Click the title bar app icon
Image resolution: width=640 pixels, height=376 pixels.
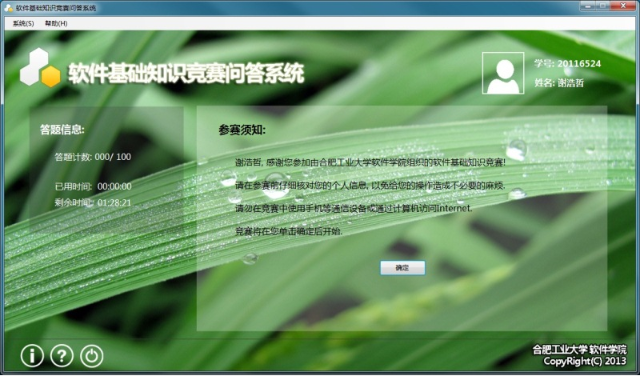click(x=8, y=8)
